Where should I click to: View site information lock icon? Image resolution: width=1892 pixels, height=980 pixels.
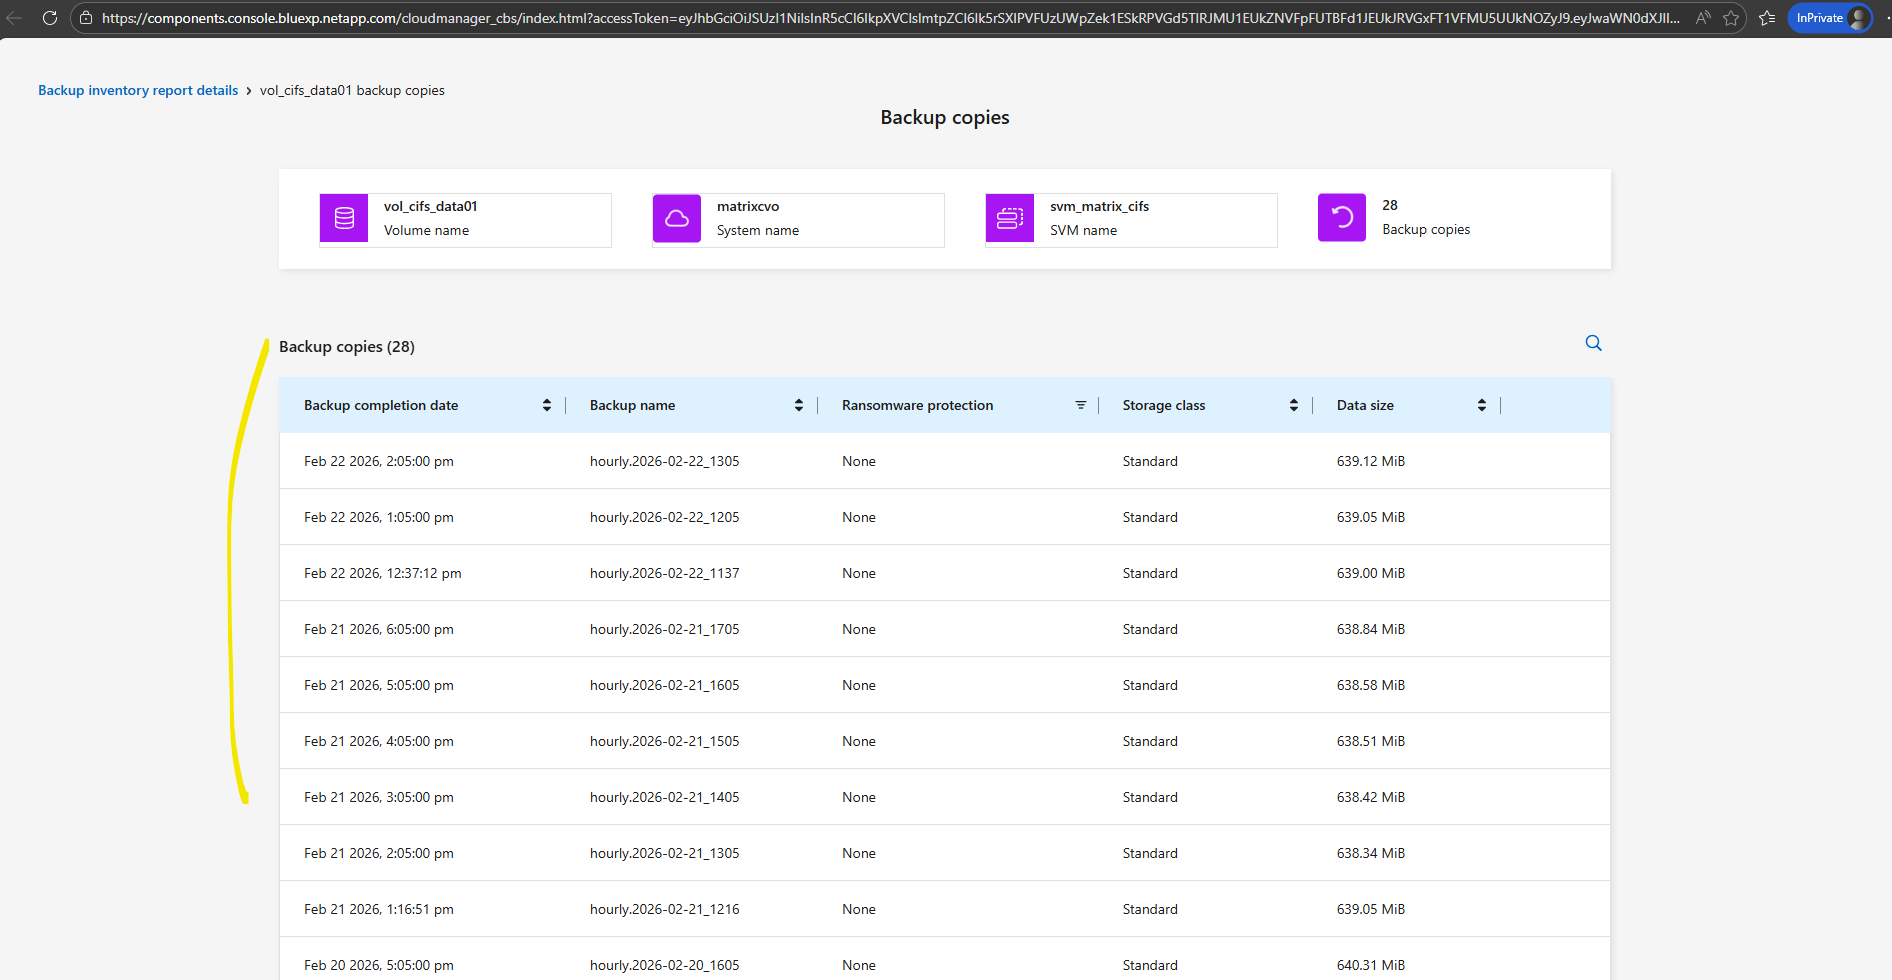pyautogui.click(x=86, y=18)
